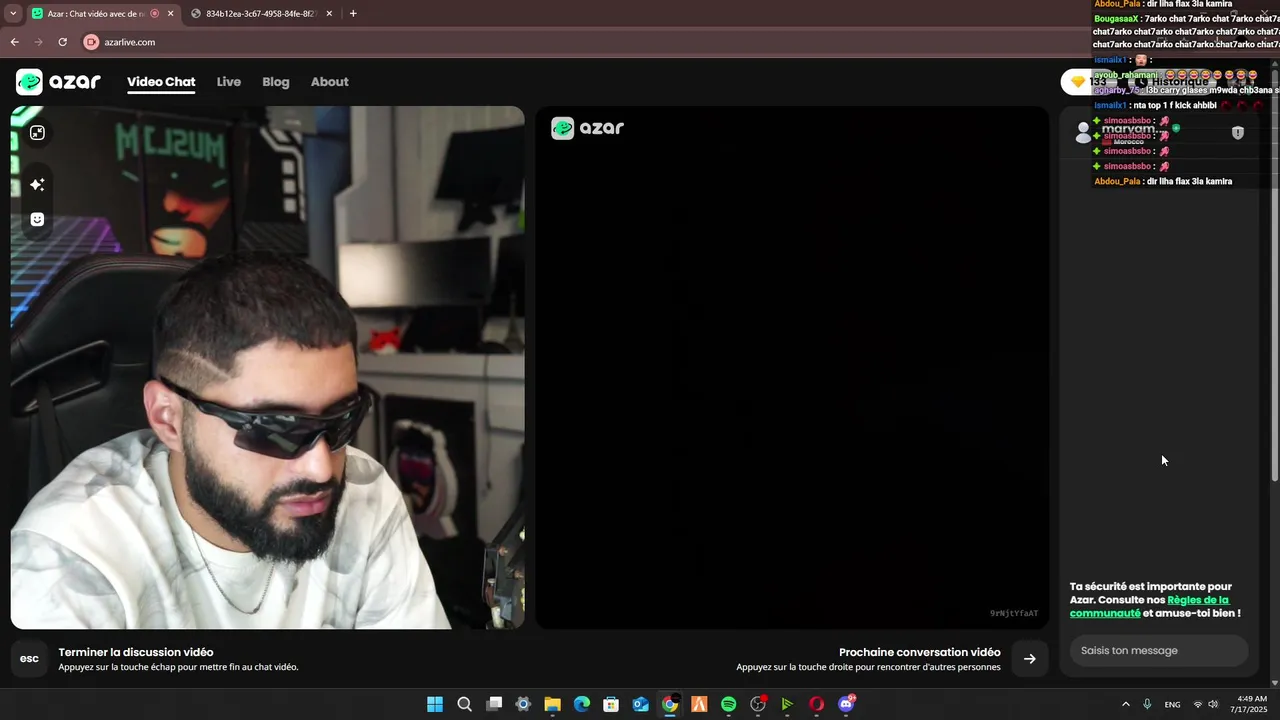
Task: Open OBS Studio from the taskbar
Action: (x=758, y=704)
